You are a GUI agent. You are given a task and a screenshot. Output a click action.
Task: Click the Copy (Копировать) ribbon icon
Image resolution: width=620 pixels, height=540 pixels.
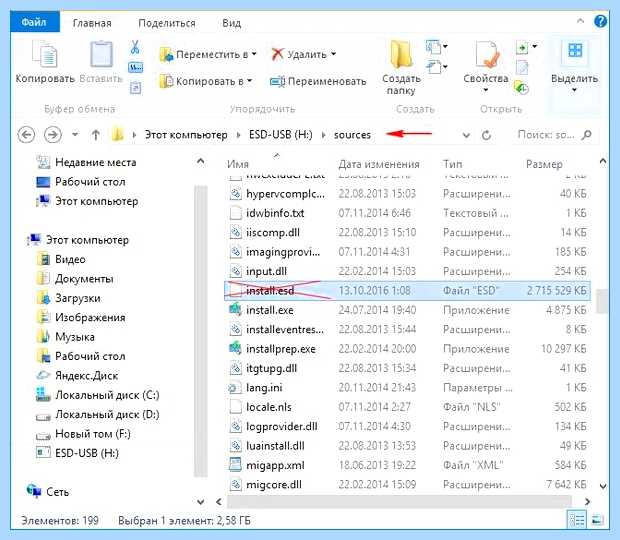(45, 55)
